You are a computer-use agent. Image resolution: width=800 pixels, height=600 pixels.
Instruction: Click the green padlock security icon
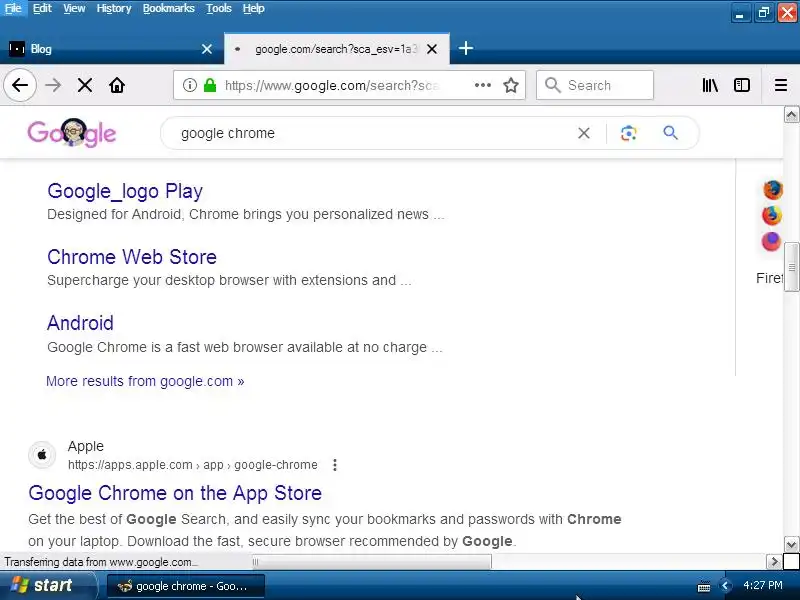coord(210,85)
